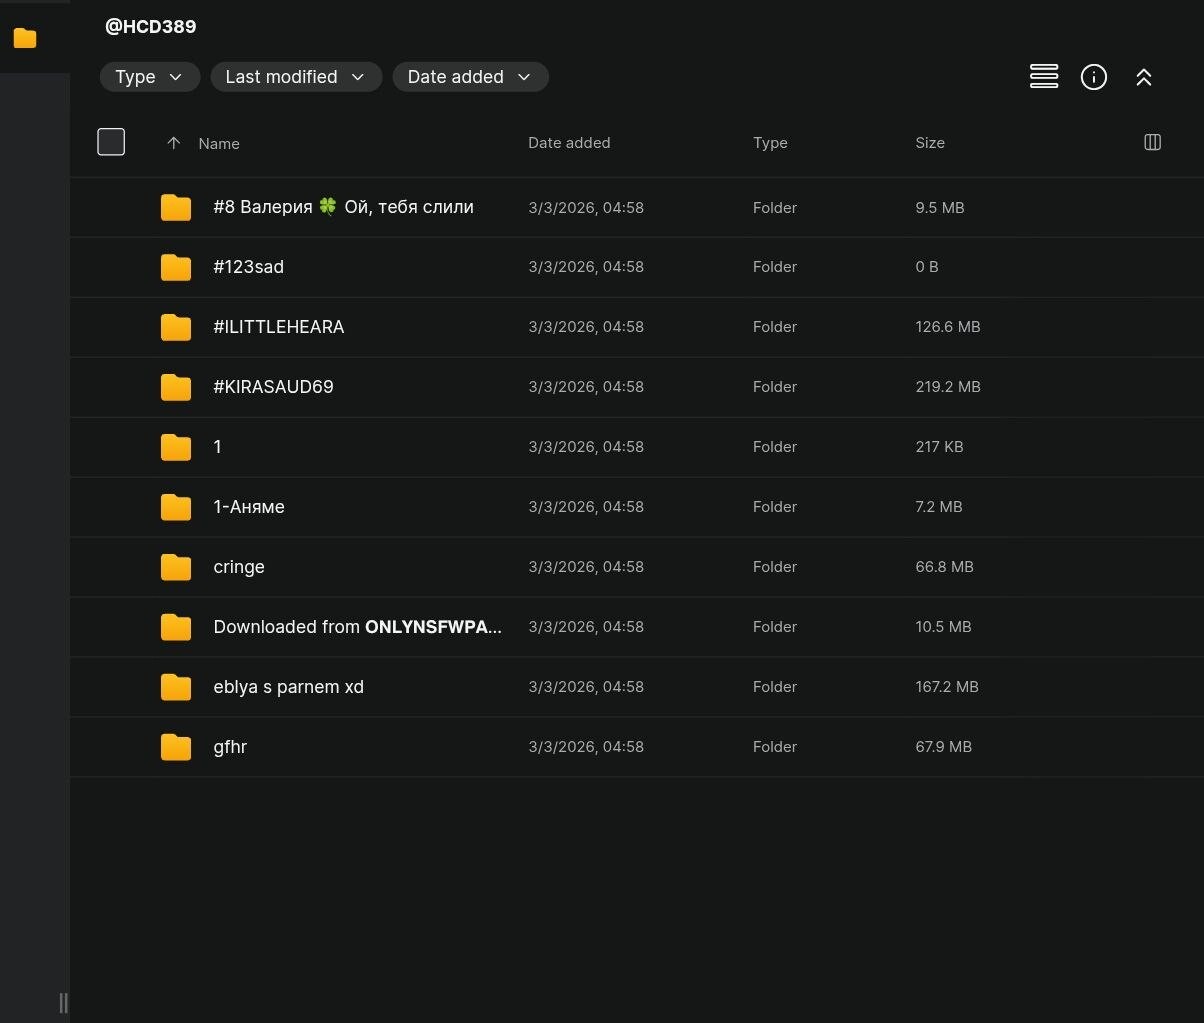Switch to list view layout icon

[1043, 77]
